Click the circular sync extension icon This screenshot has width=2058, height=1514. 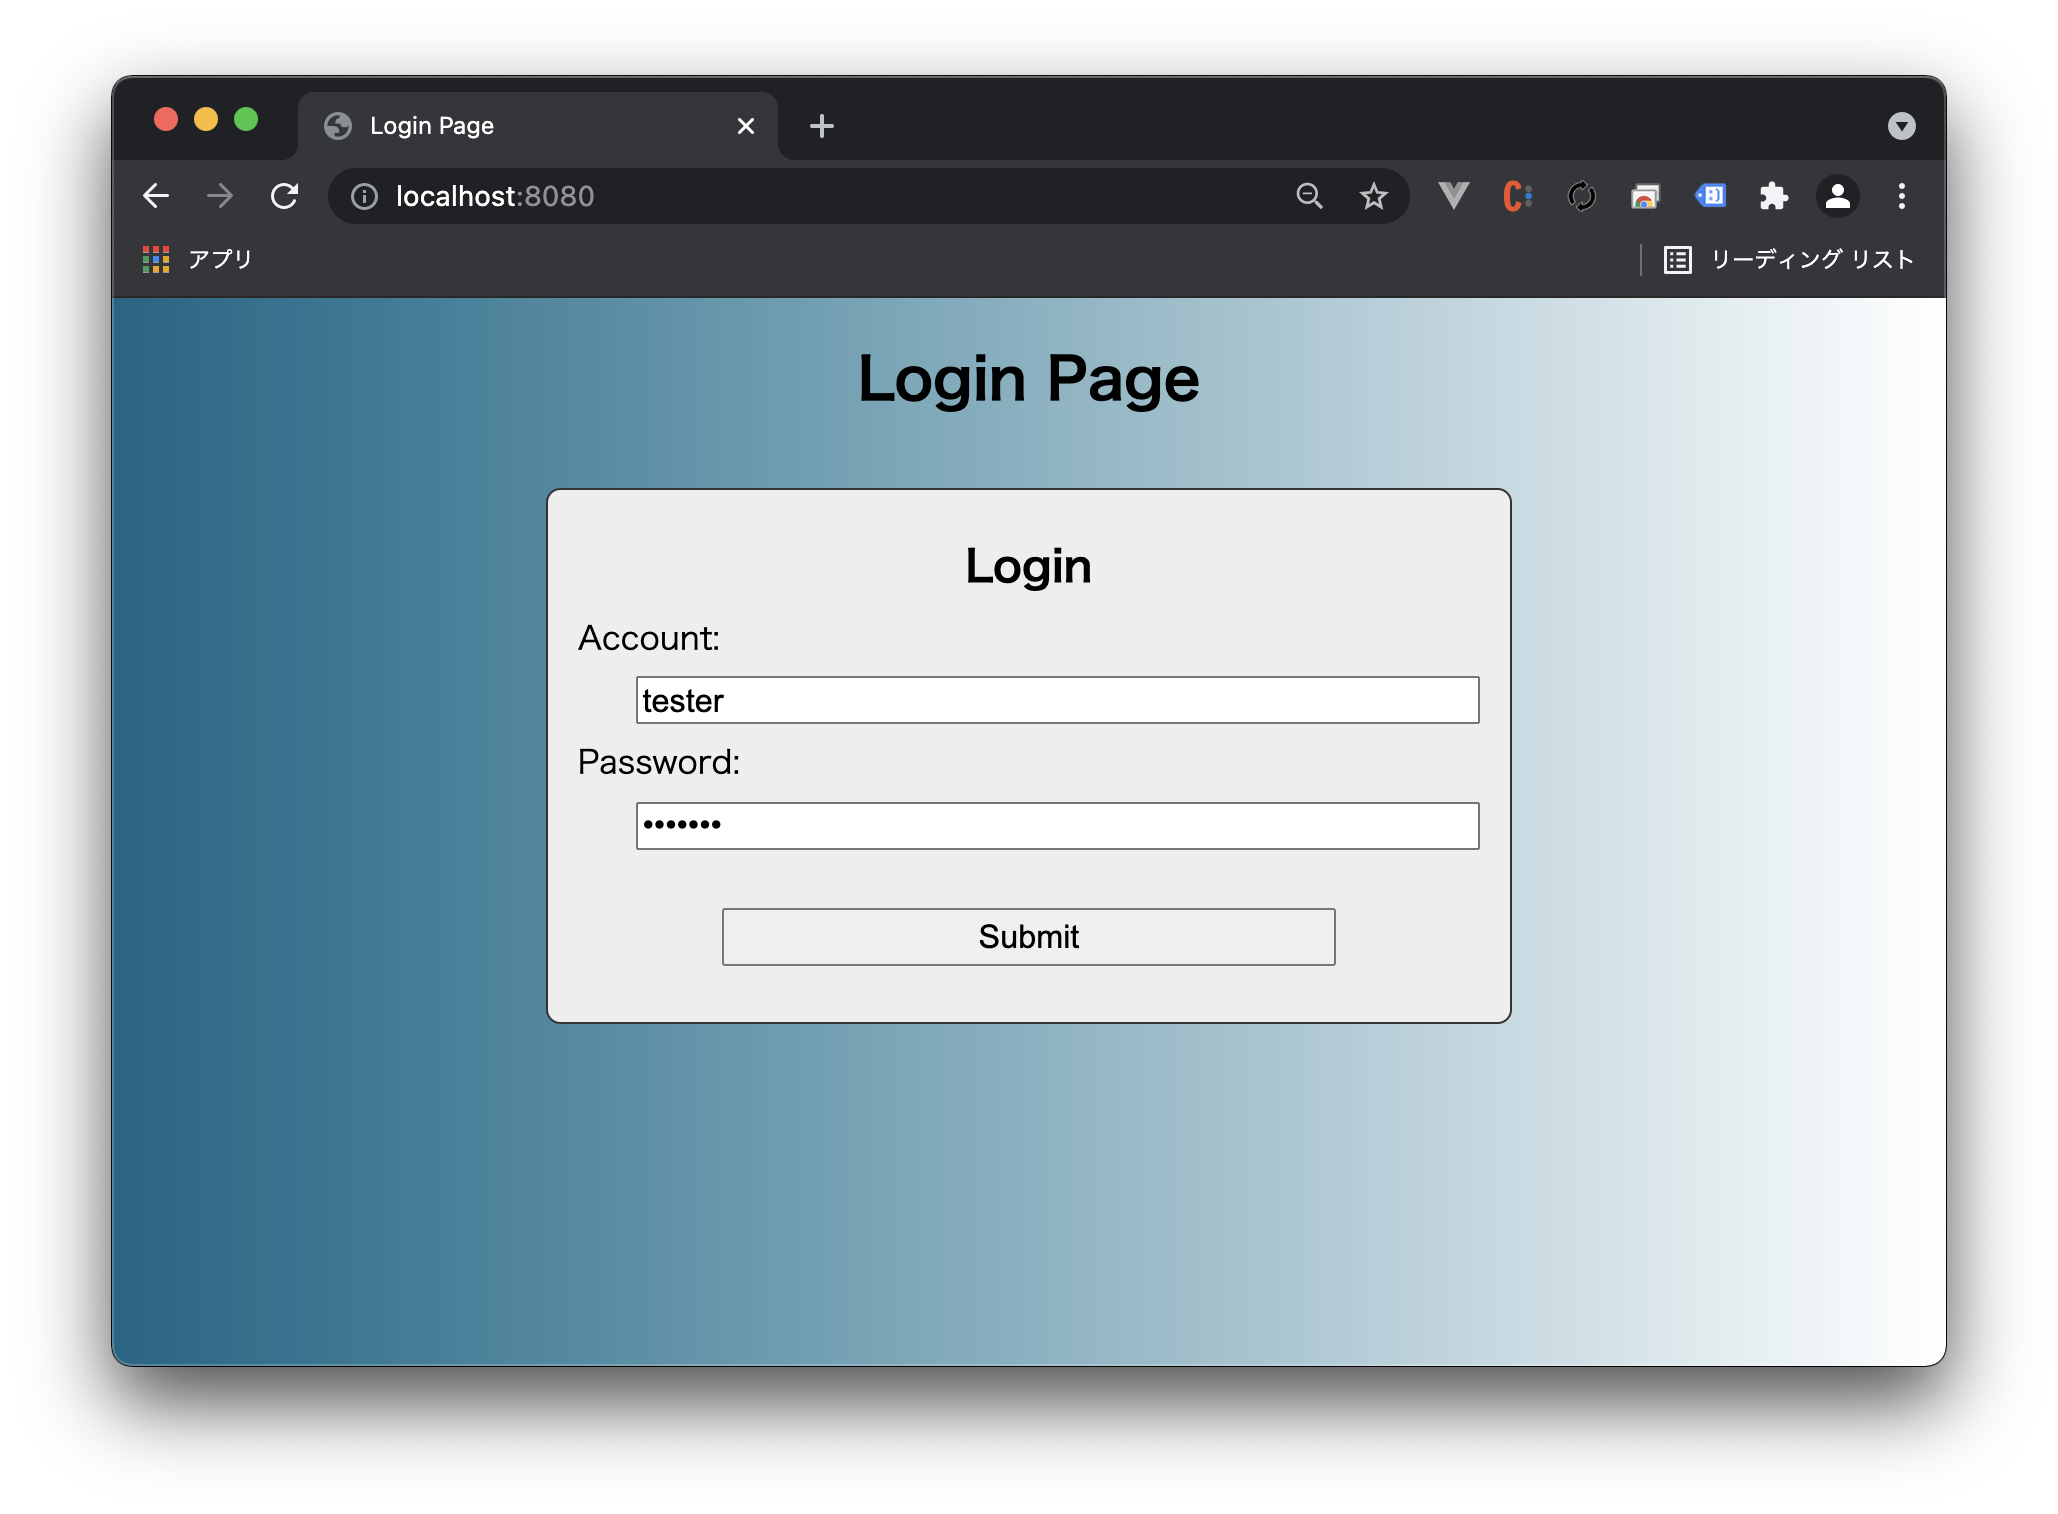tap(1581, 196)
